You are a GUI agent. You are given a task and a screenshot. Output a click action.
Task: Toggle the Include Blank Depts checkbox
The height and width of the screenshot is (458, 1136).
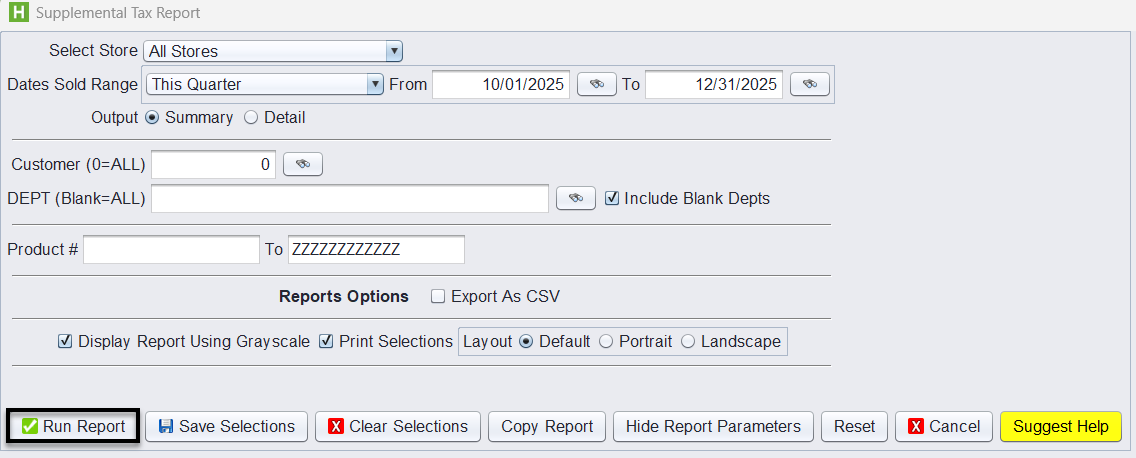pos(613,199)
